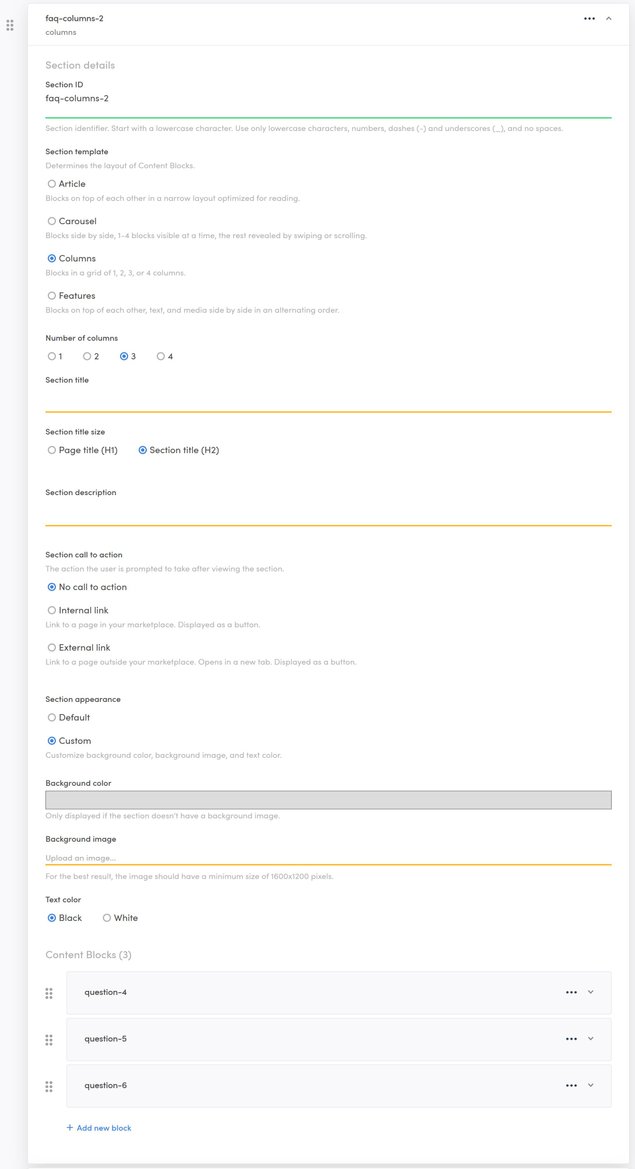Select the Carousel section template
Viewport: 635px width, 1169px height.
point(52,221)
